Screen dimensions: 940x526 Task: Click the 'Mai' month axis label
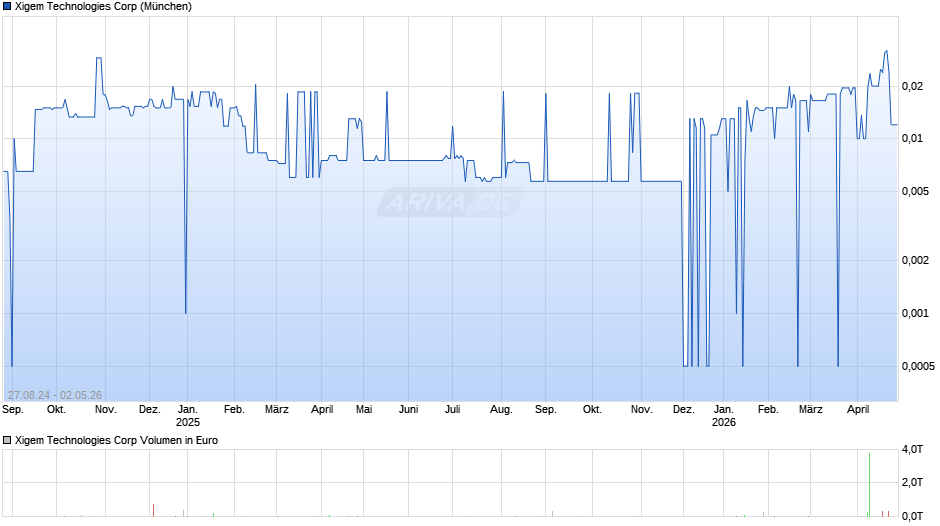pos(364,410)
